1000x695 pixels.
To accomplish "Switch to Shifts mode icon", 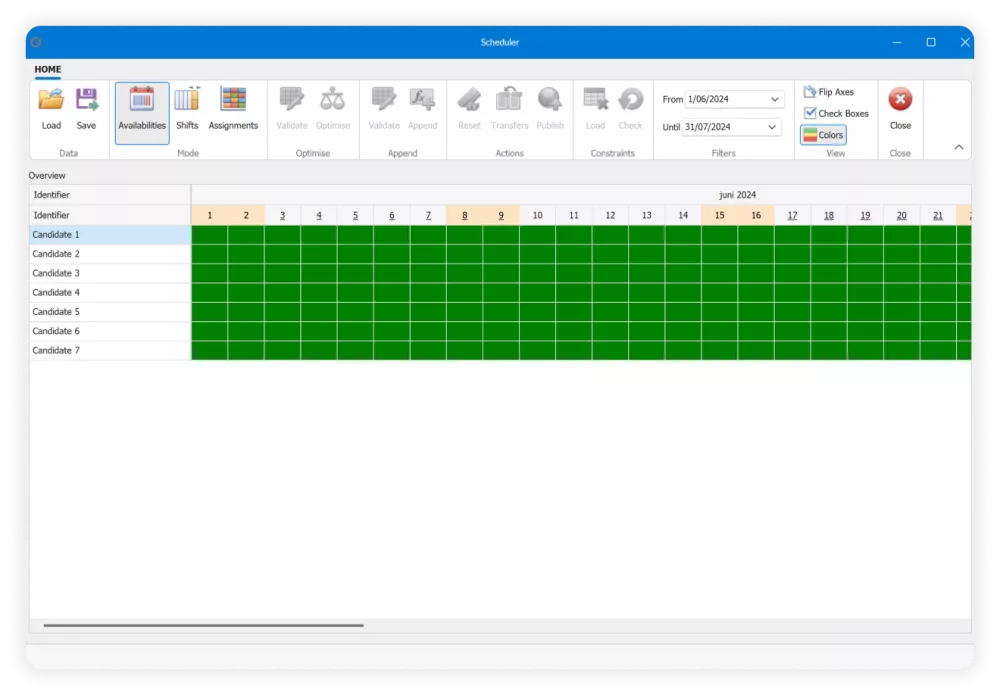I will (x=187, y=99).
